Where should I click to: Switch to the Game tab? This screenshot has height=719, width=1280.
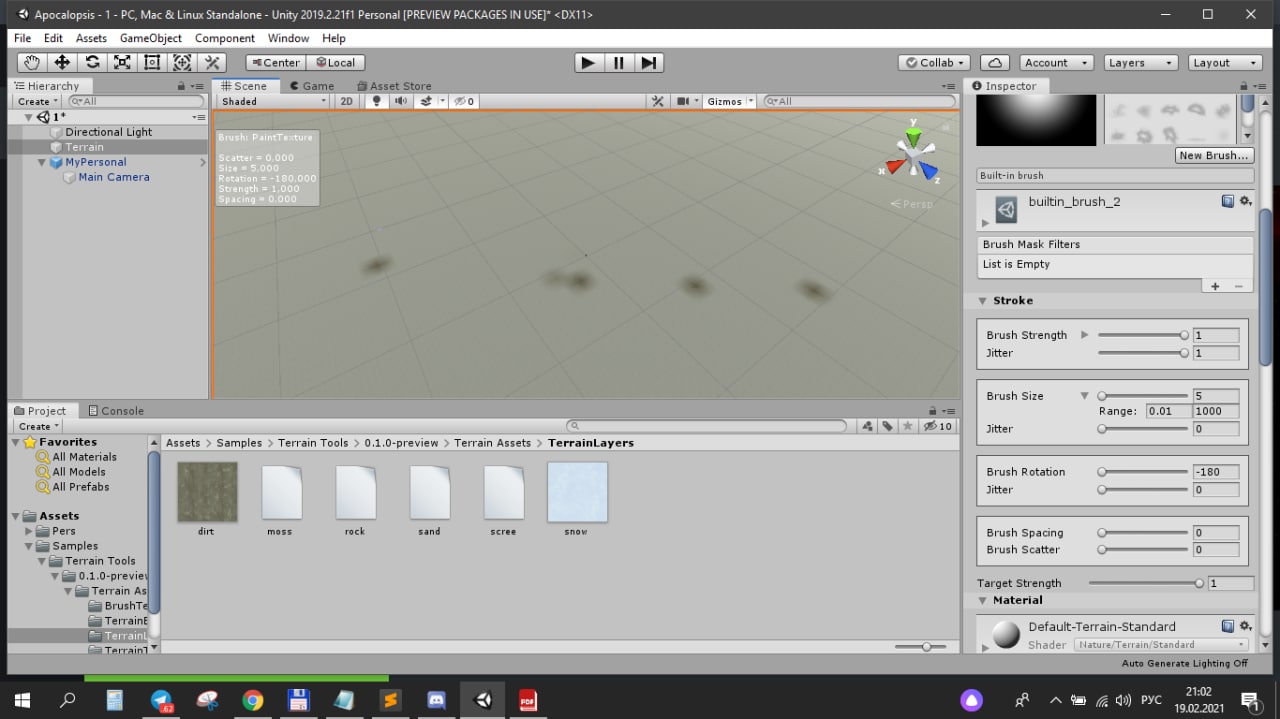click(x=311, y=86)
